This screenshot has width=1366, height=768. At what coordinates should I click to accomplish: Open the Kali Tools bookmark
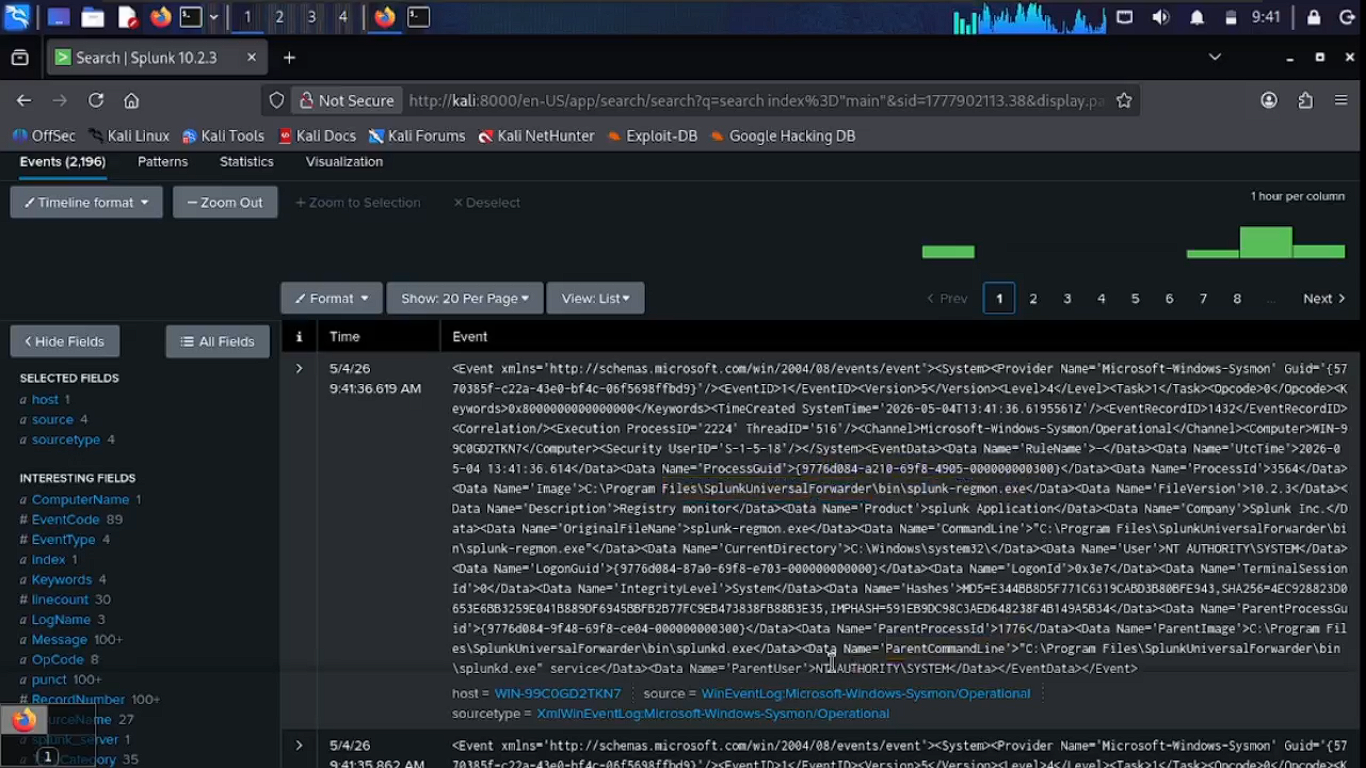222,136
